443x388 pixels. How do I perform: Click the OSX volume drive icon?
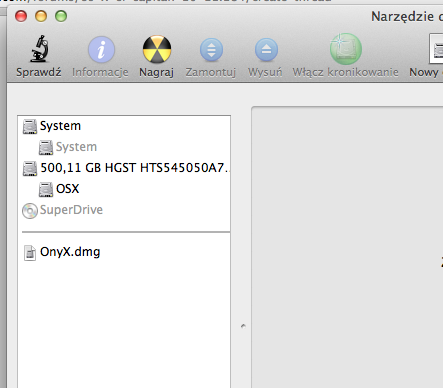[x=46, y=190]
